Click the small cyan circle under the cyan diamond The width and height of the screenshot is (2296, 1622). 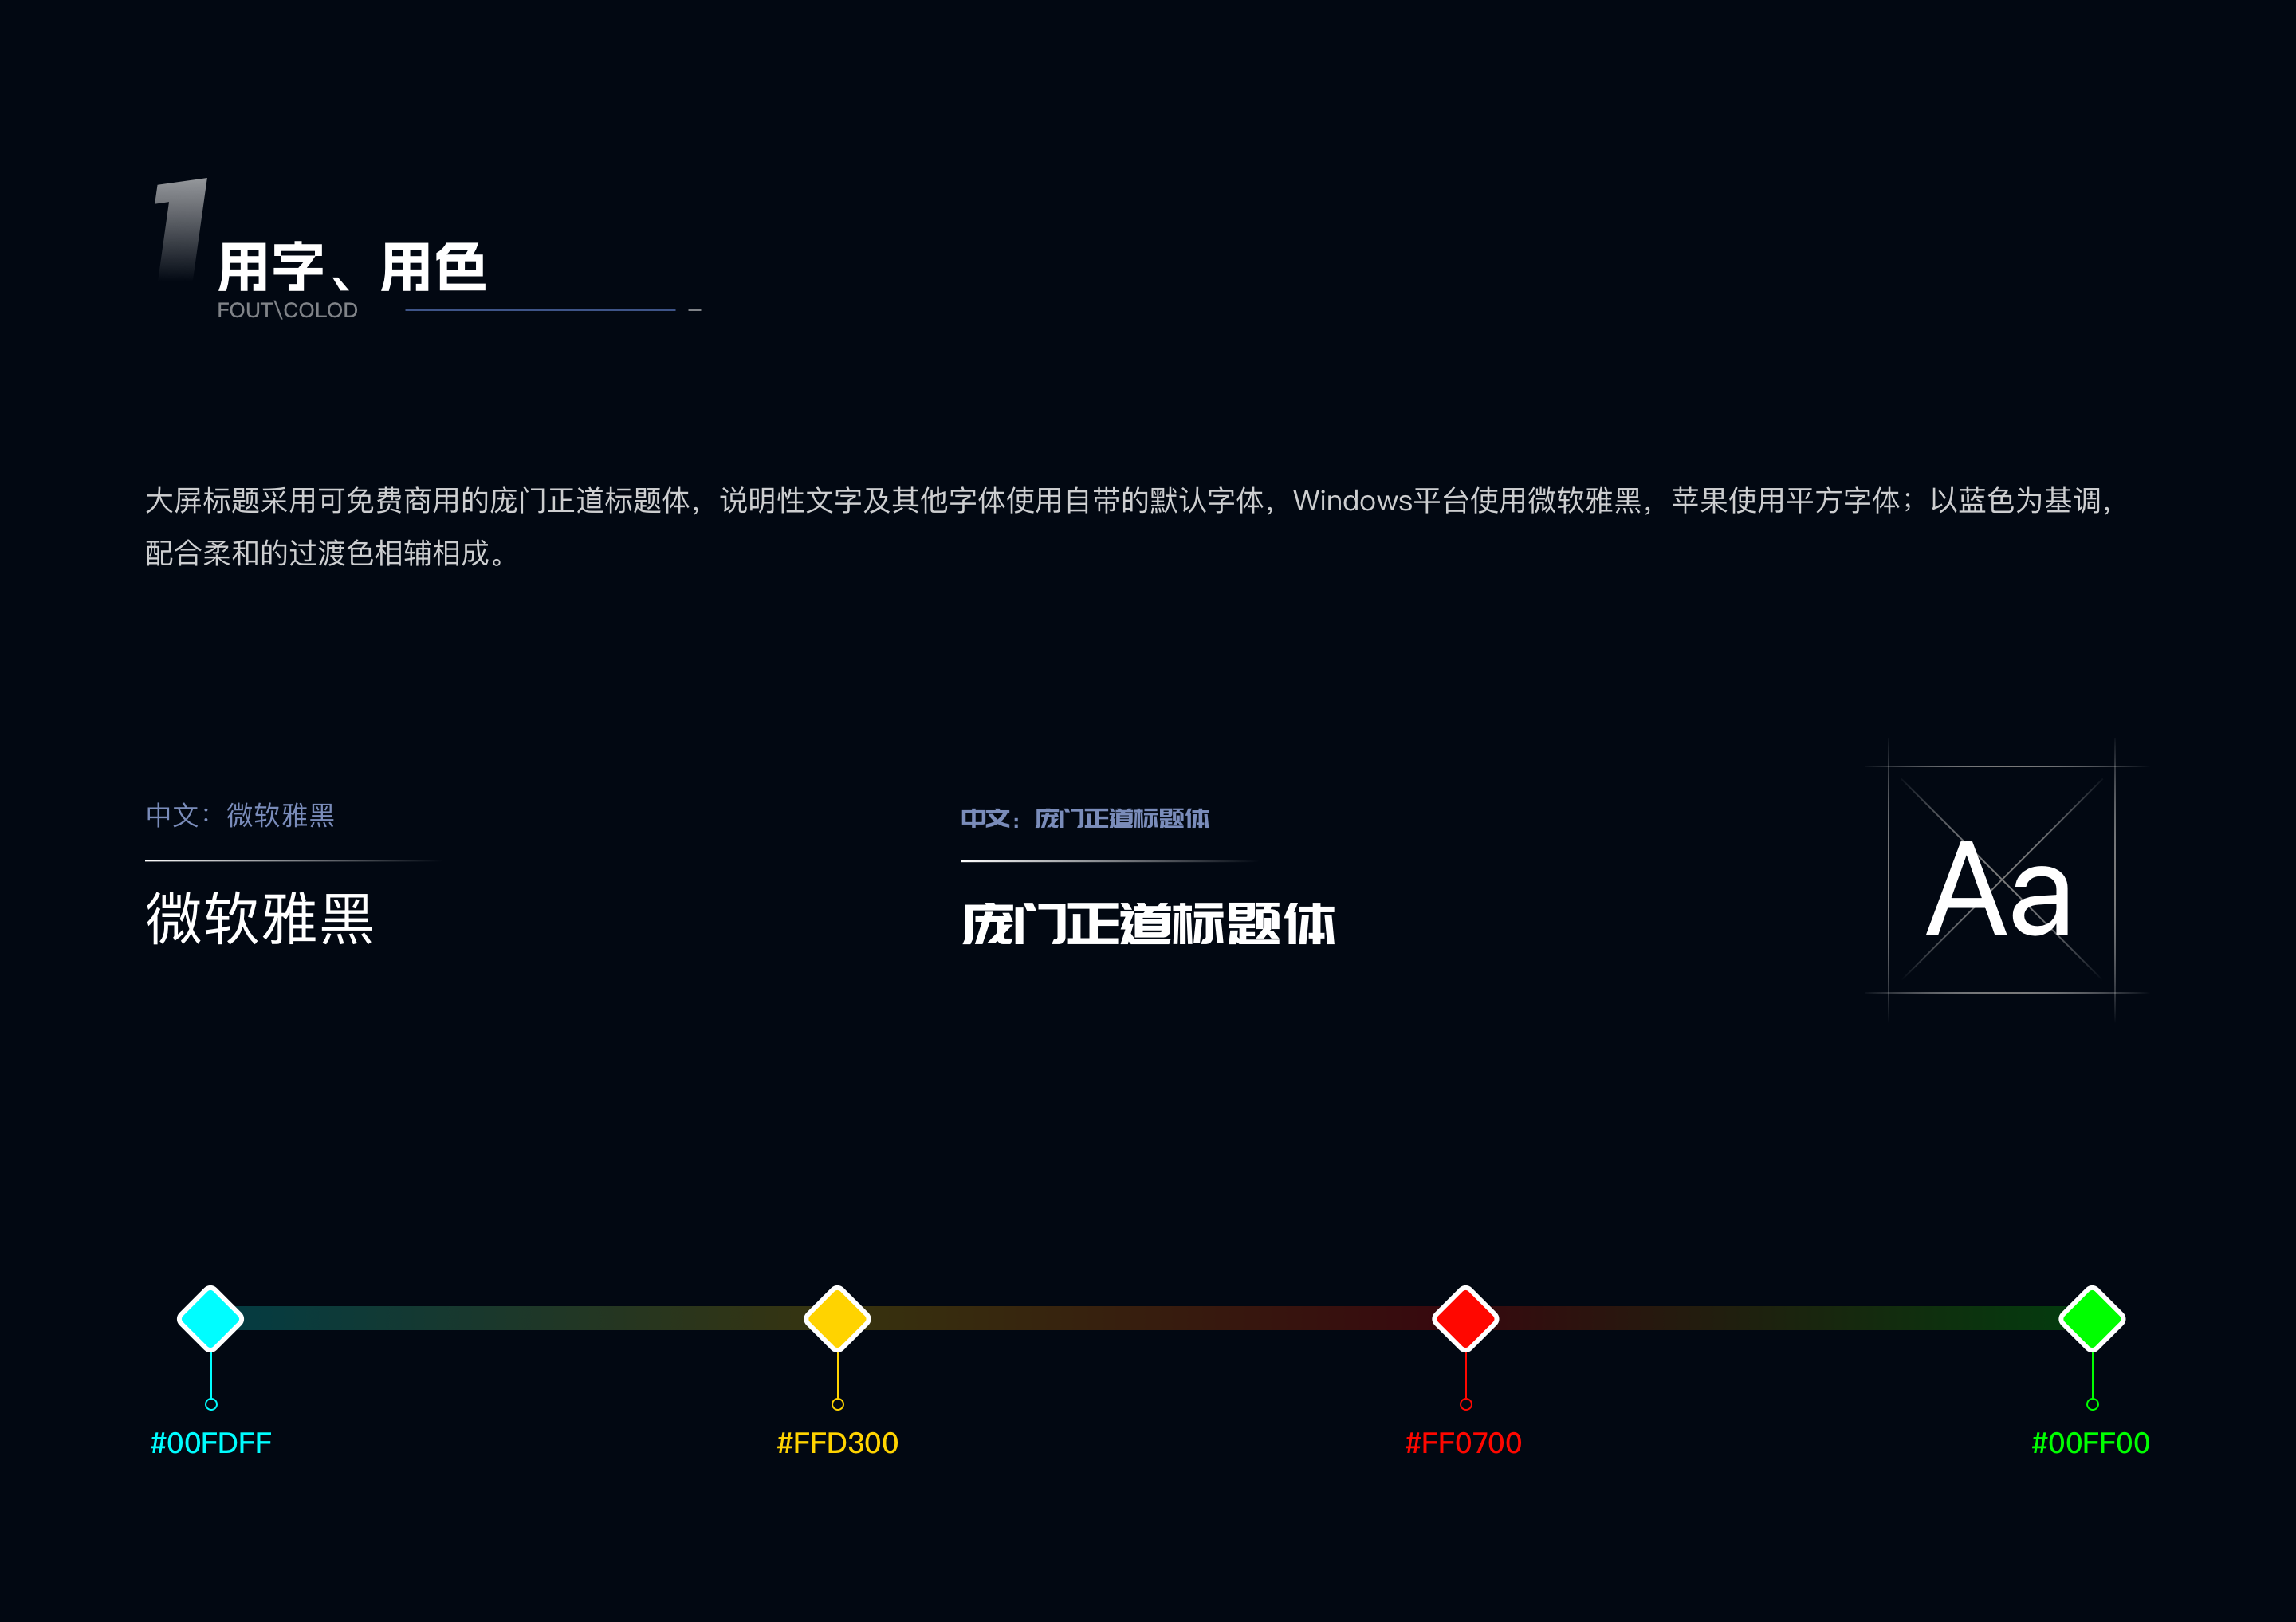click(211, 1404)
